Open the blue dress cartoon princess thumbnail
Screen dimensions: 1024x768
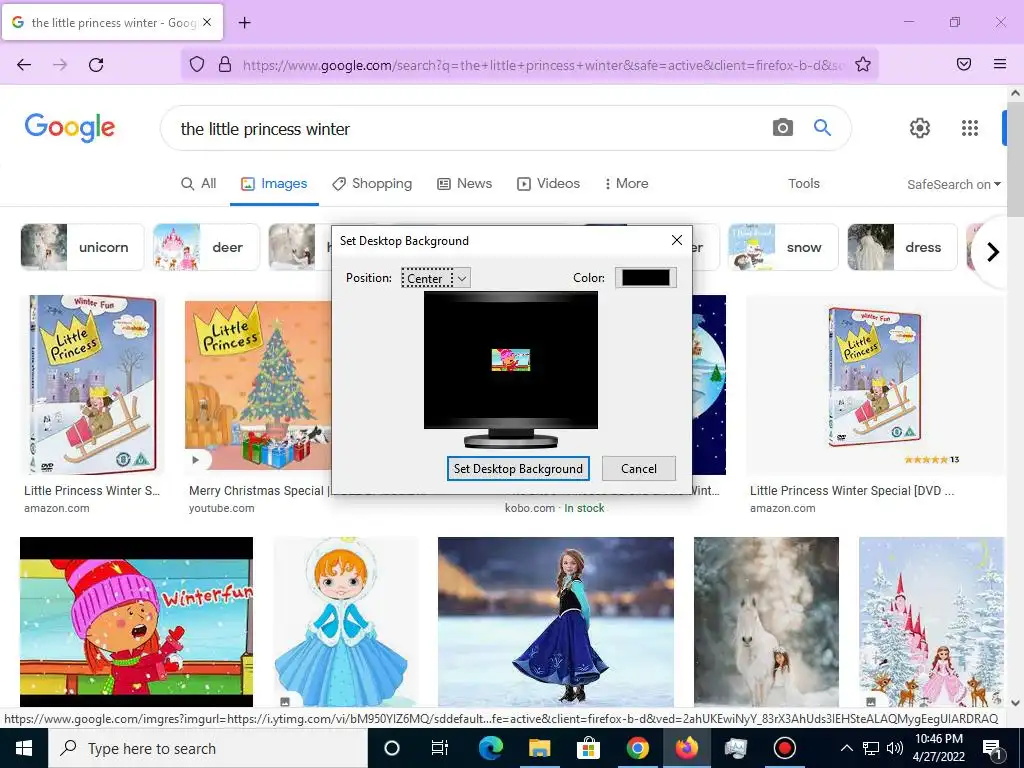[x=345, y=622]
